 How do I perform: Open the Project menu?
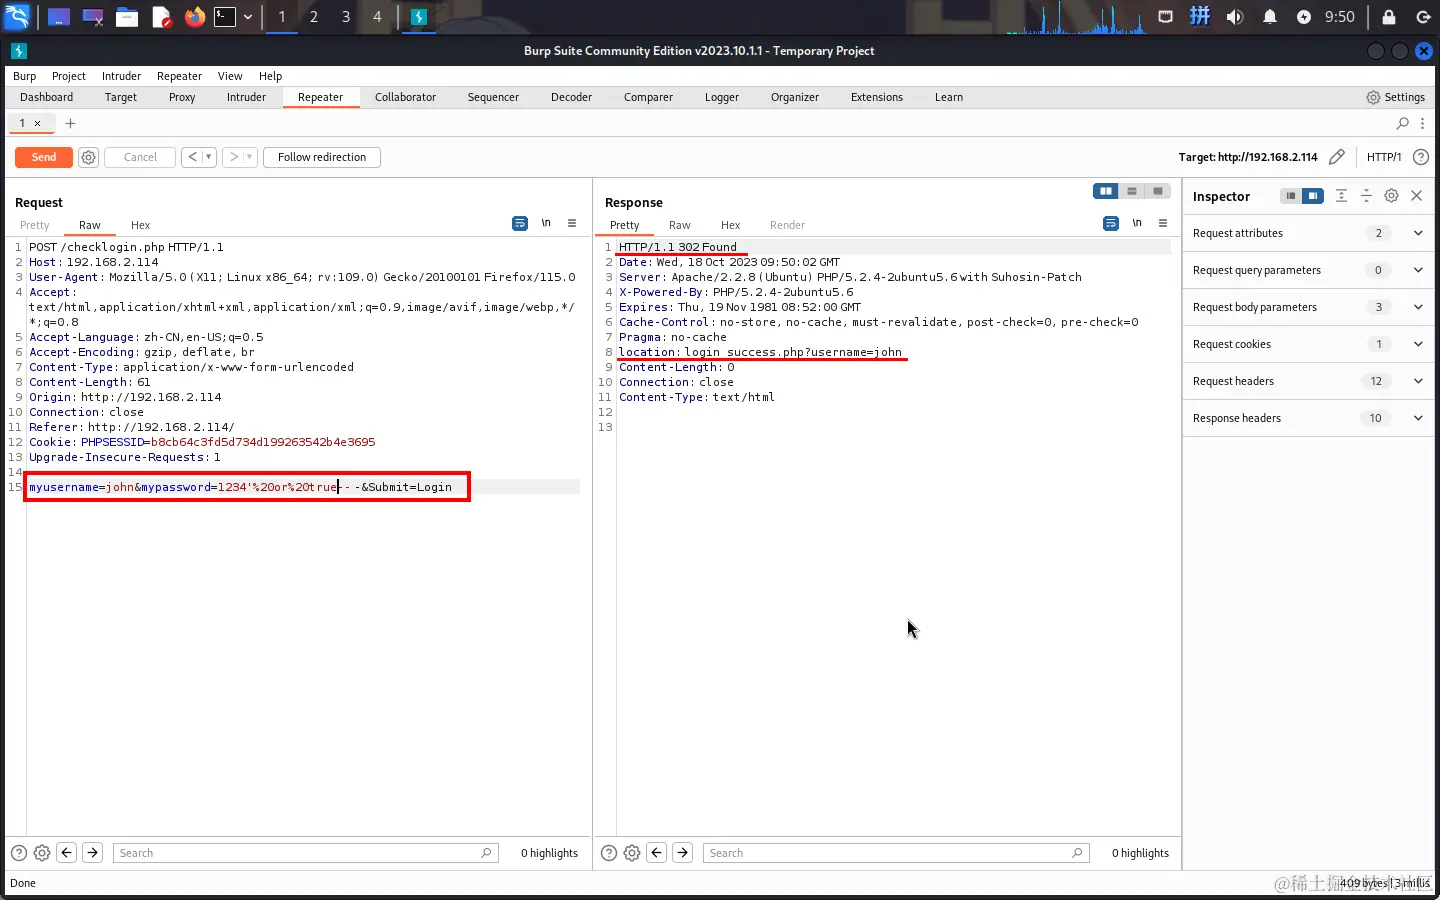pyautogui.click(x=69, y=76)
